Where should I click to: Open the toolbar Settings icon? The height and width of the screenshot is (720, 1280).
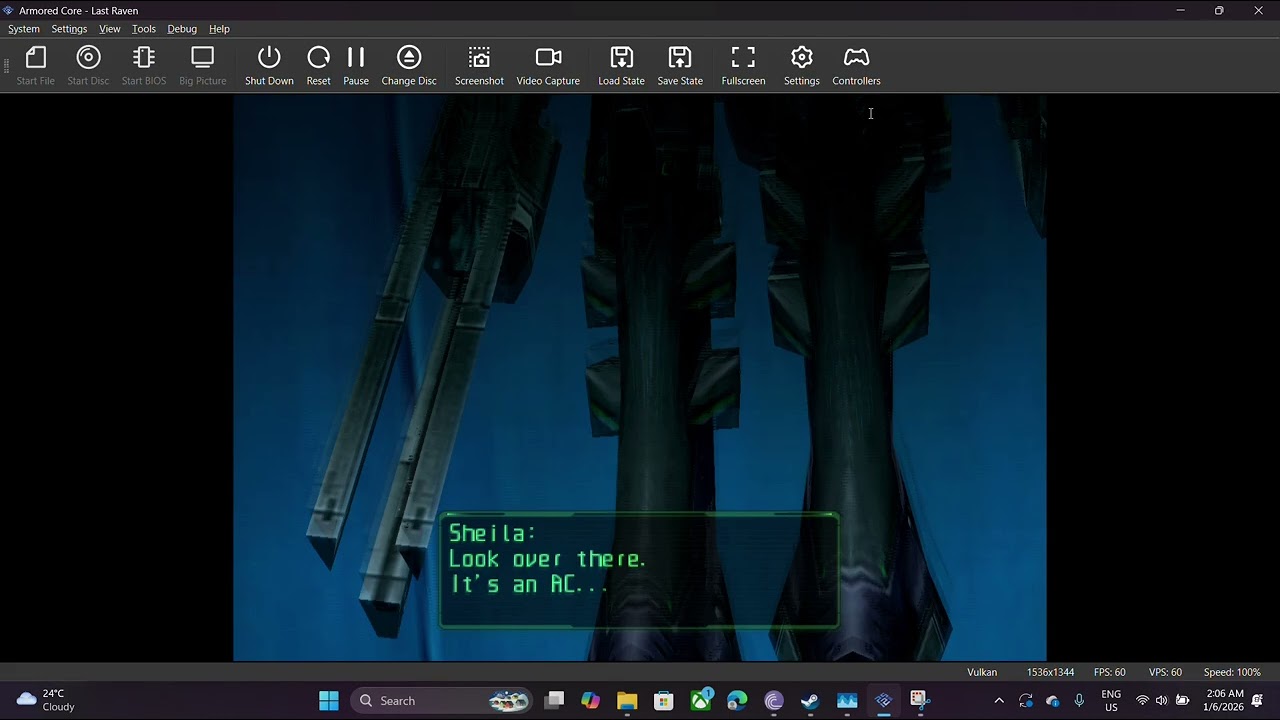(802, 66)
